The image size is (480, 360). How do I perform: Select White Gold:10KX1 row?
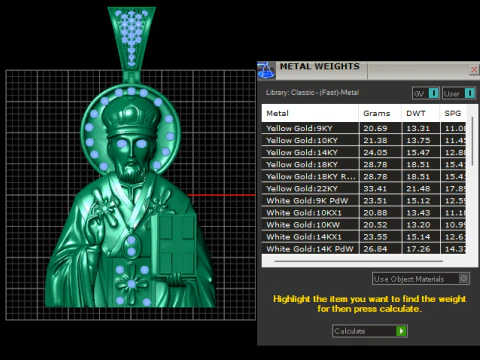pos(364,213)
